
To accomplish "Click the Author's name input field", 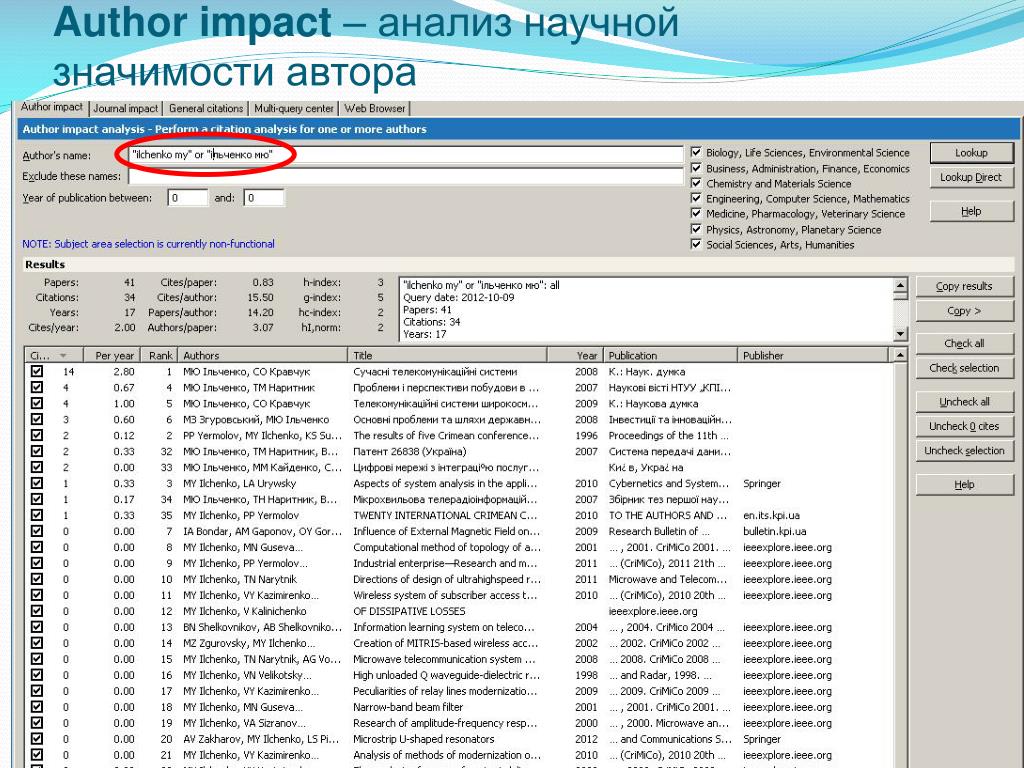I will point(405,155).
